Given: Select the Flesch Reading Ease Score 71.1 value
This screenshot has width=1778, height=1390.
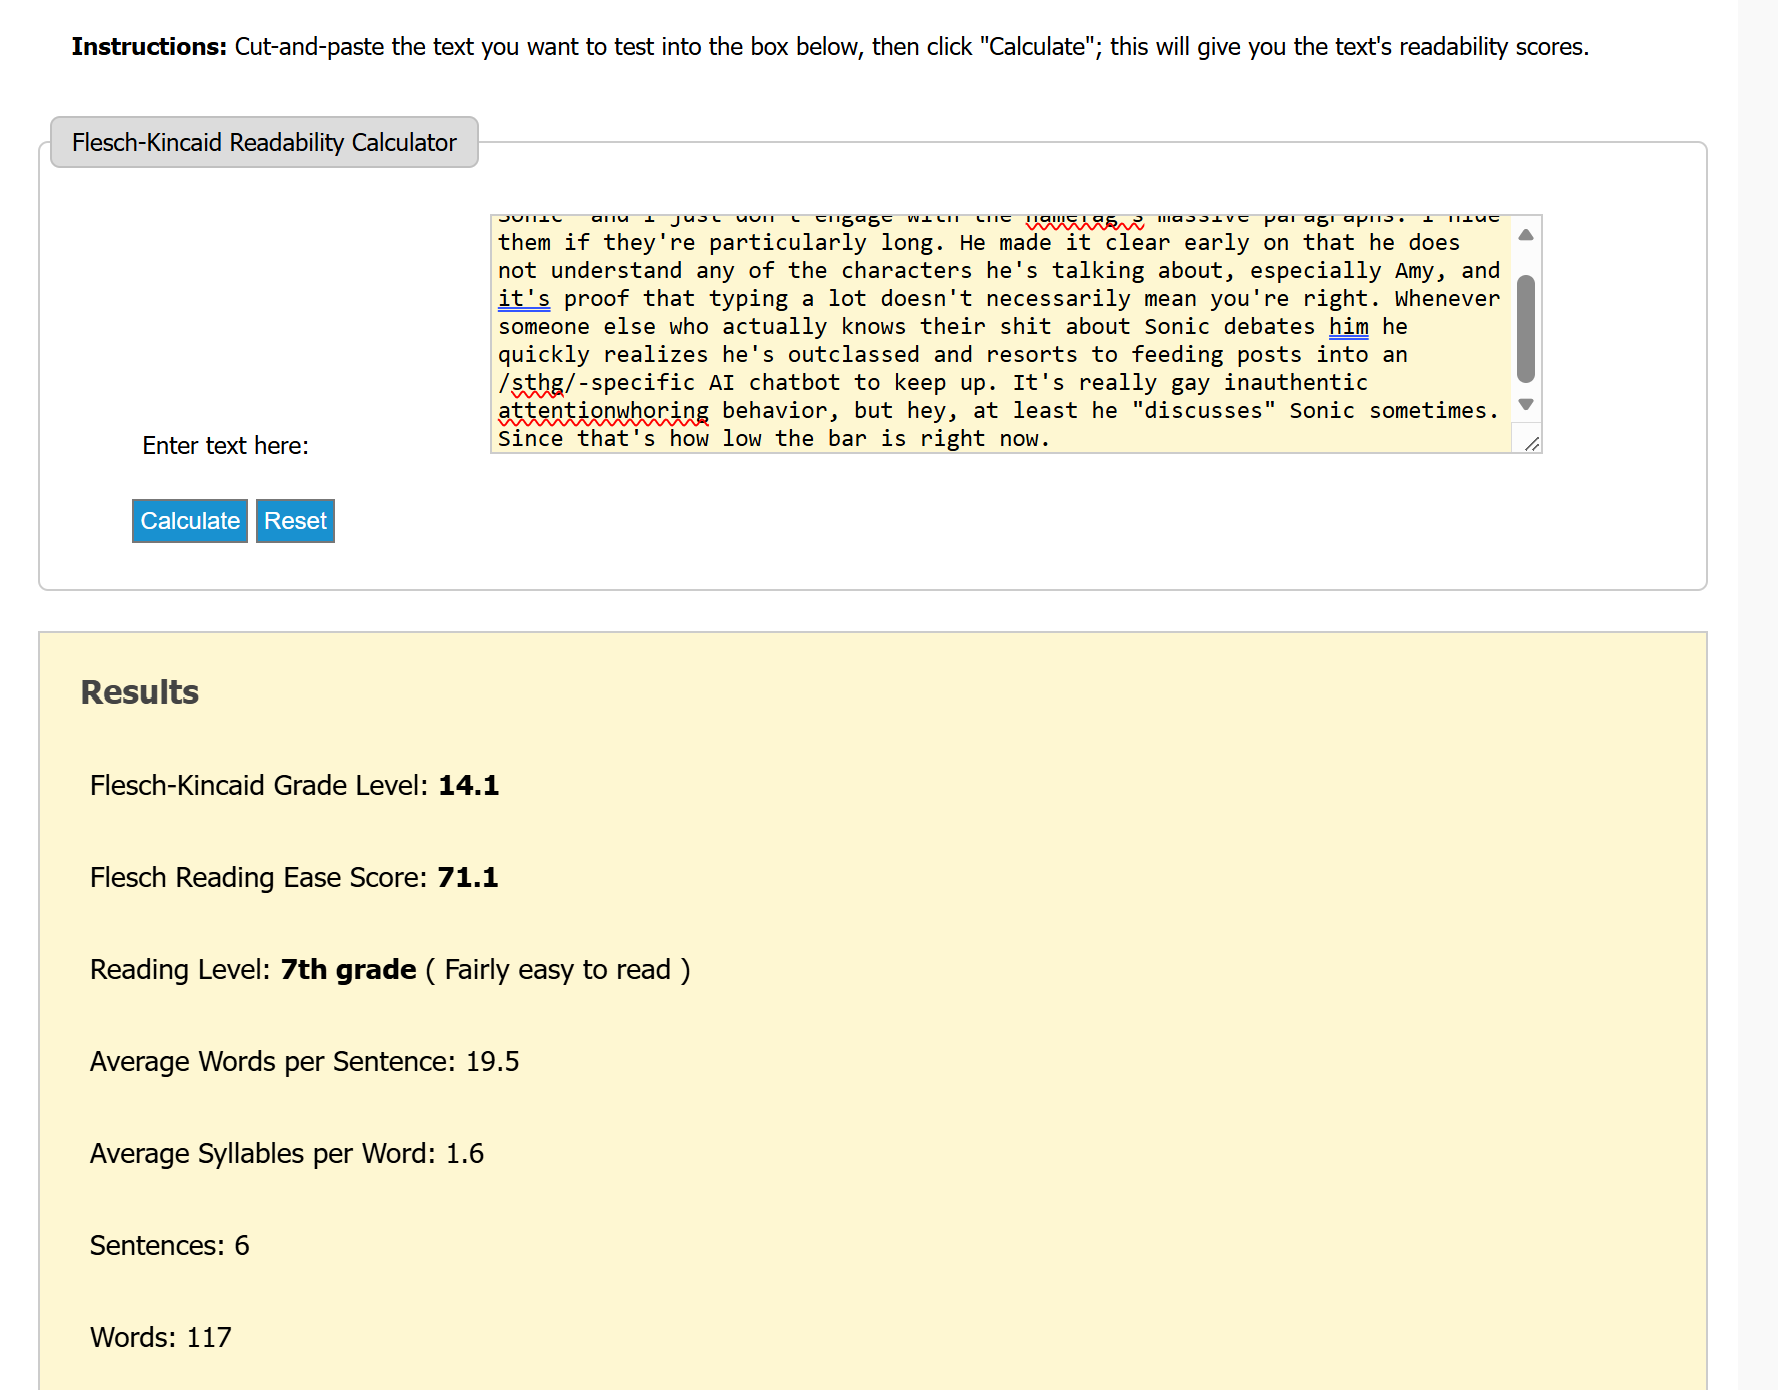Looking at the screenshot, I should [x=468, y=878].
